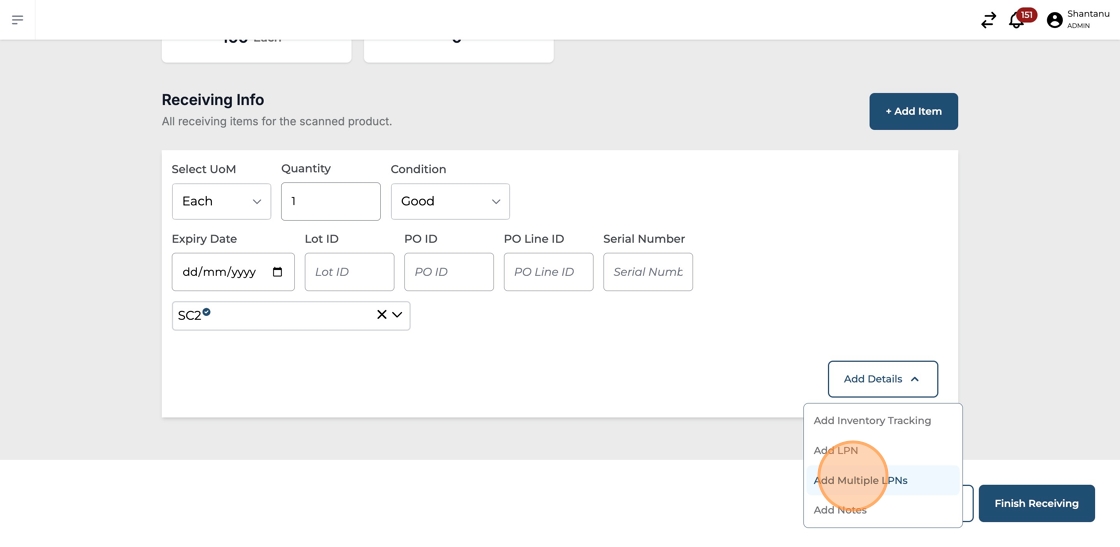Click into the Lot ID field
Image resolution: width=1120 pixels, height=547 pixels.
coord(349,272)
